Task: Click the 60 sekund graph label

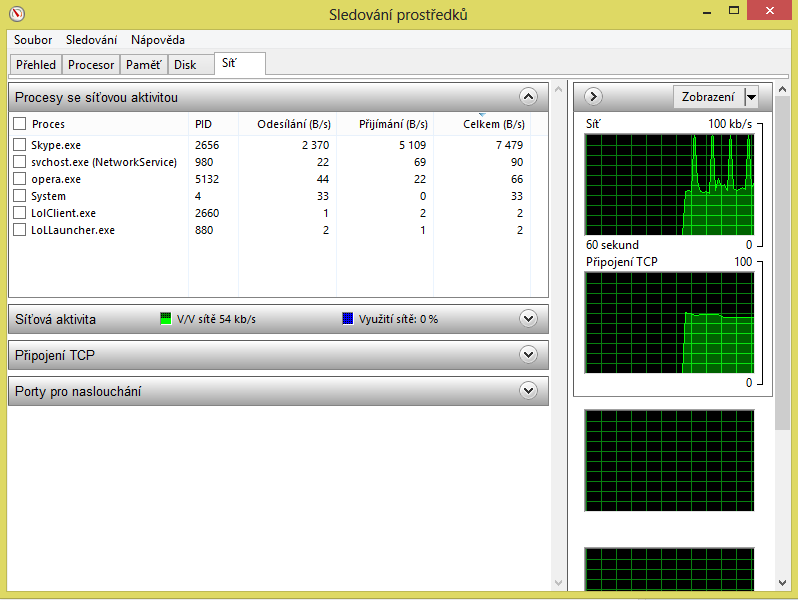Action: coord(612,245)
